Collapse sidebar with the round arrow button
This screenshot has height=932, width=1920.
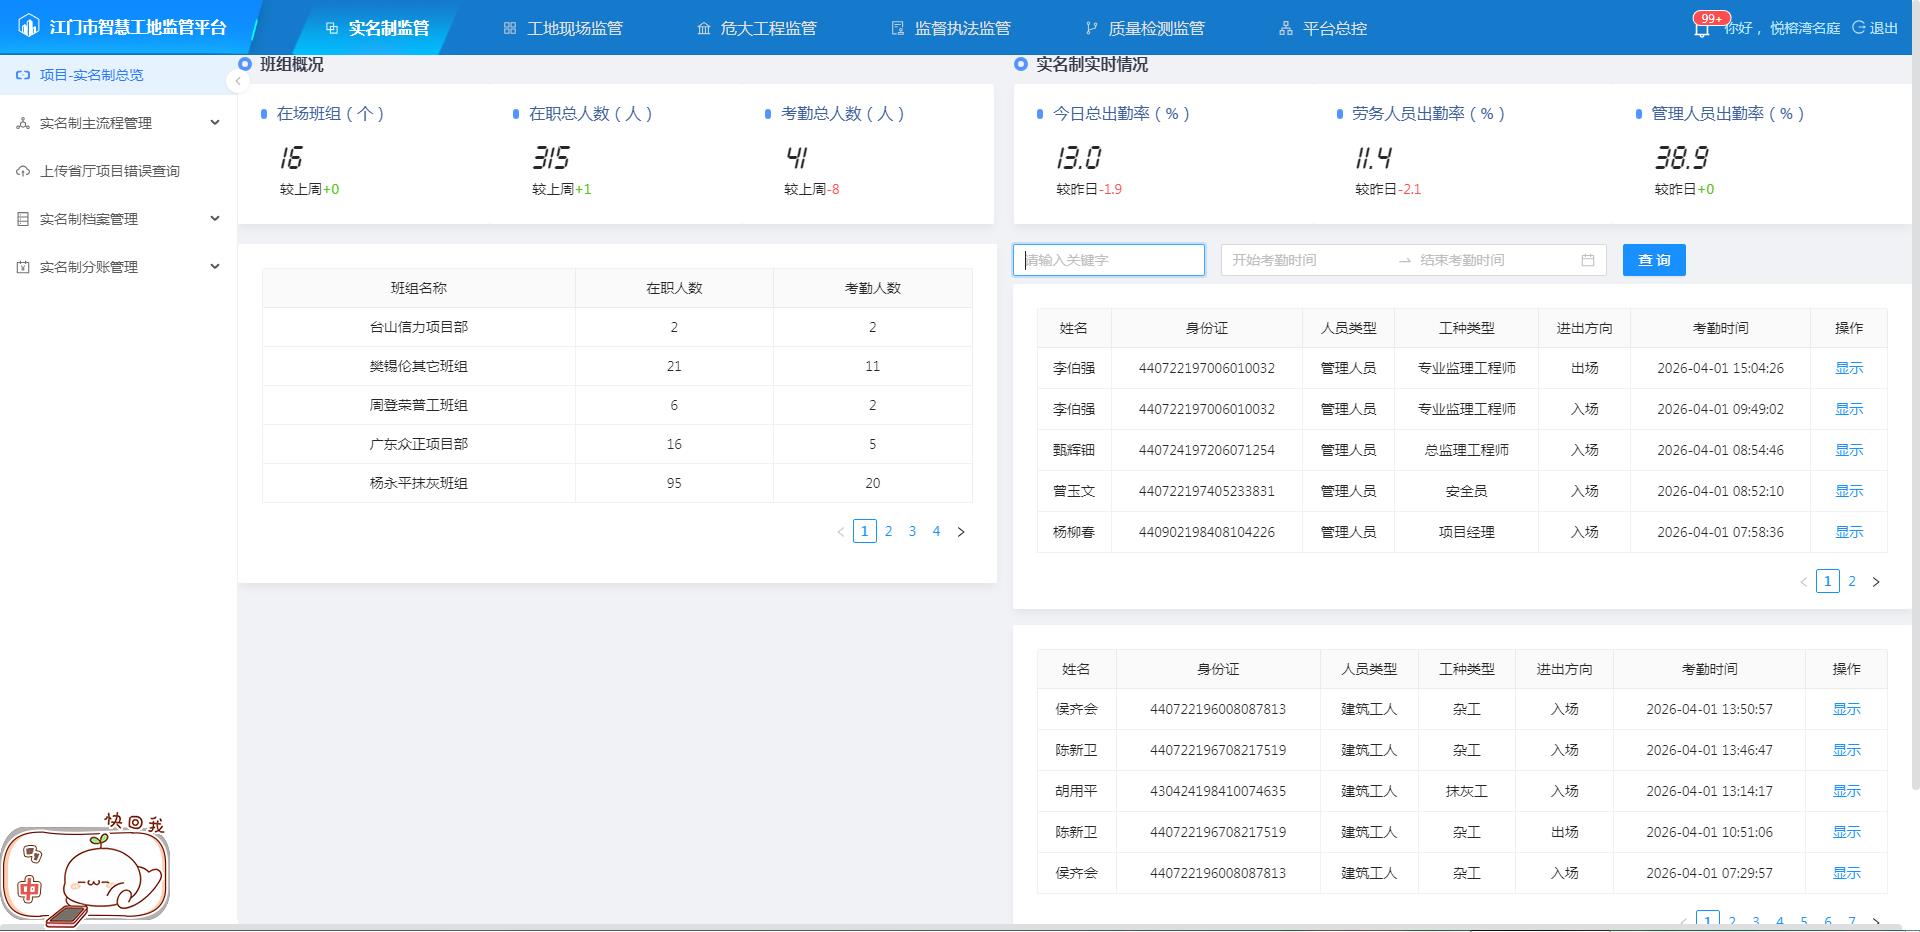coord(238,81)
